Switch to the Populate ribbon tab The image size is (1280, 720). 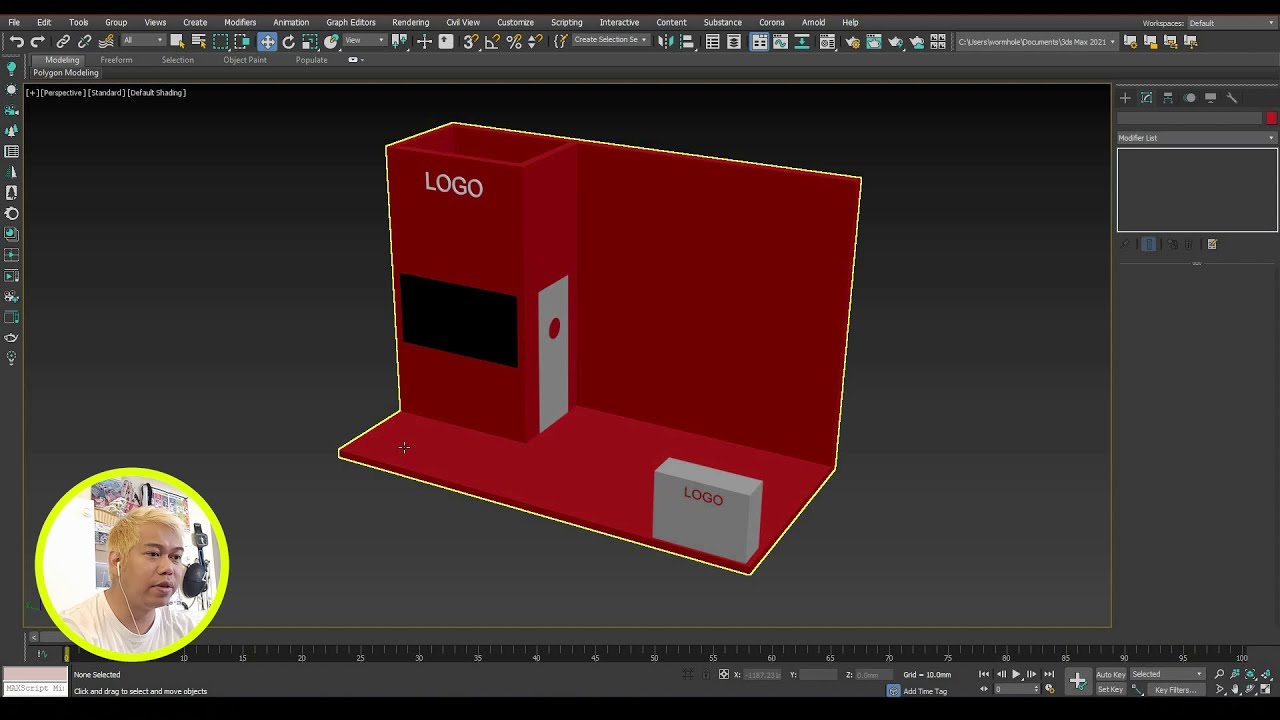(311, 60)
